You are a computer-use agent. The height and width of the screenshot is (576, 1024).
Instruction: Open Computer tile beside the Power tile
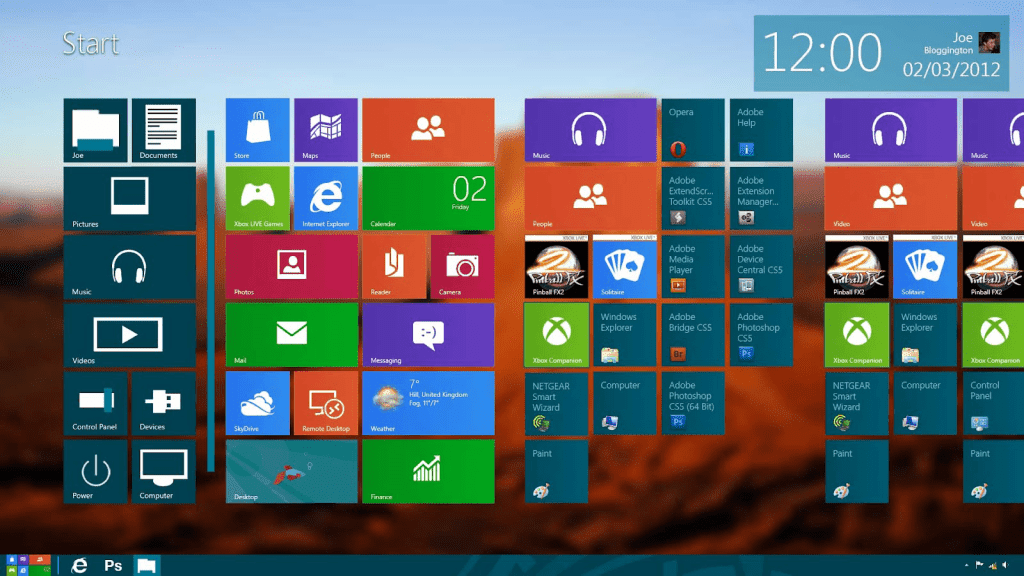coord(164,471)
